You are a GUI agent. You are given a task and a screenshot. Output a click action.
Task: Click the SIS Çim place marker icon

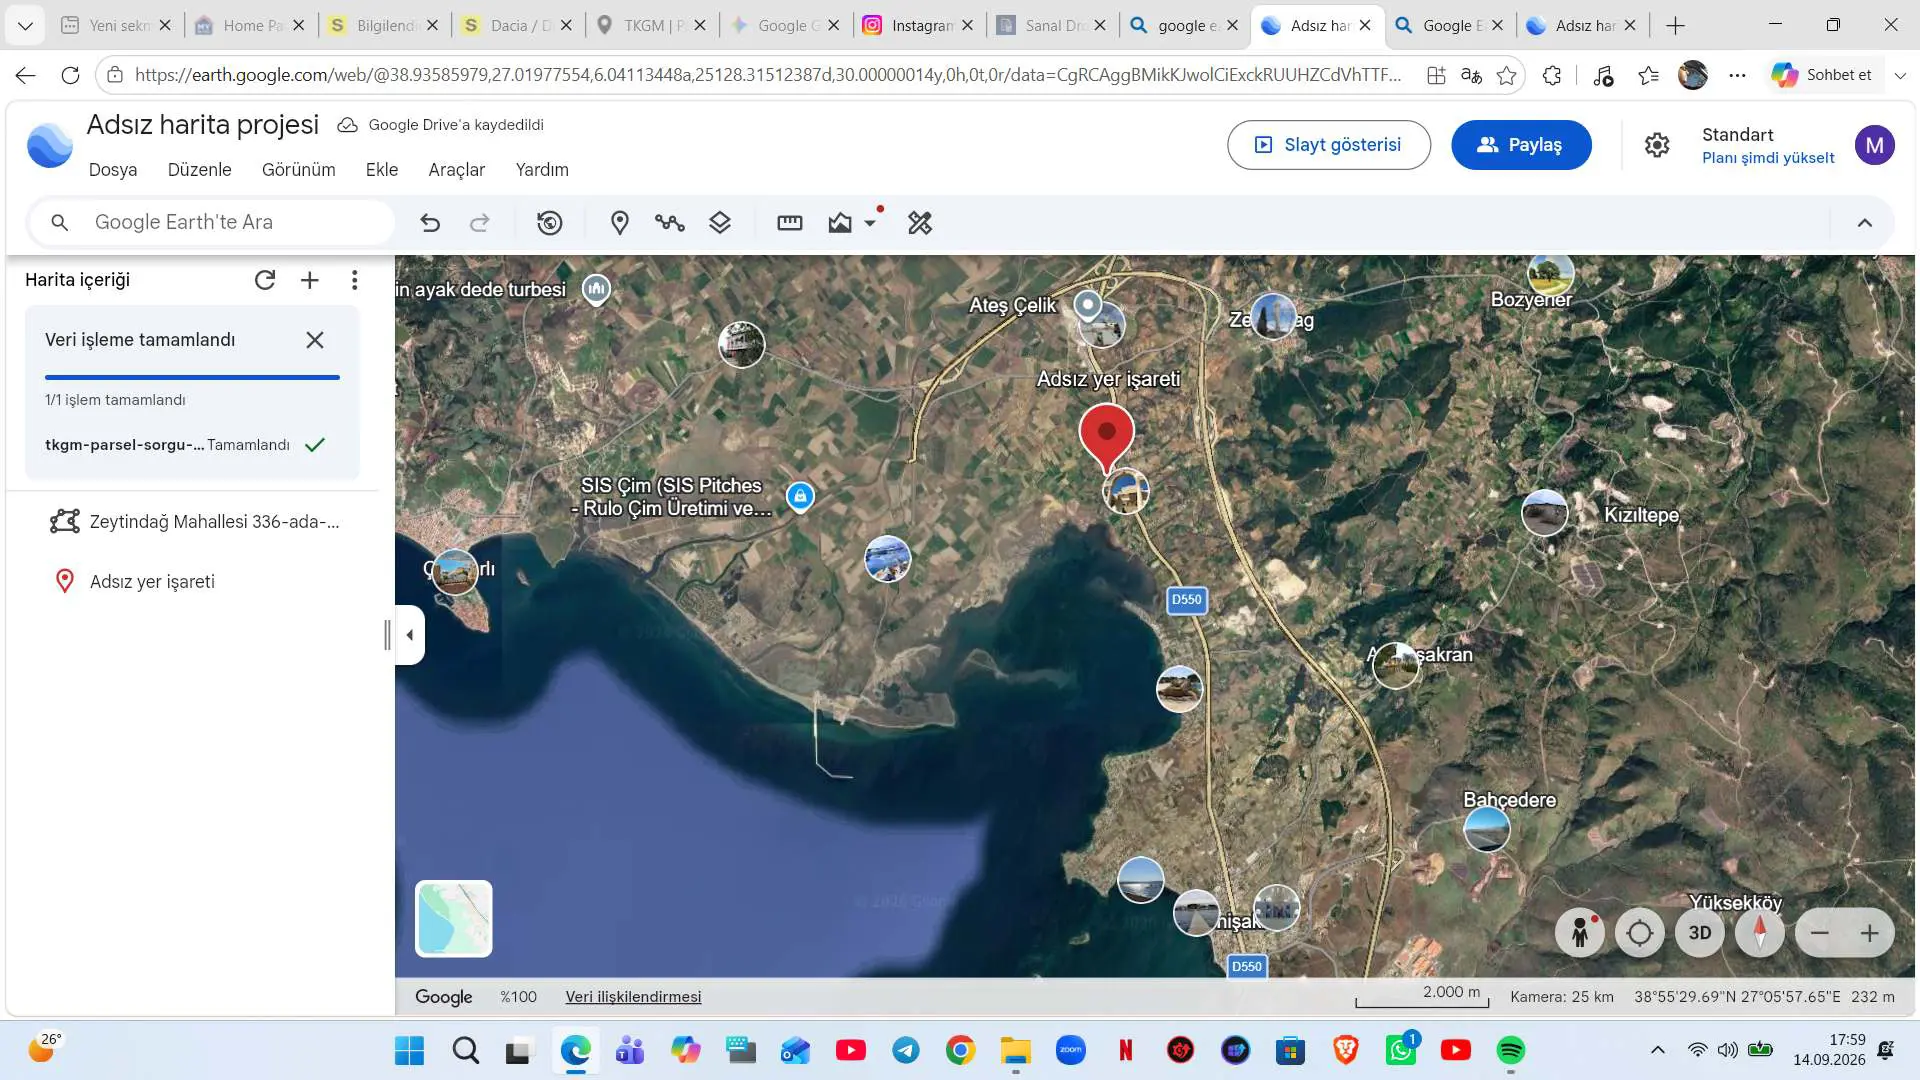(x=800, y=496)
